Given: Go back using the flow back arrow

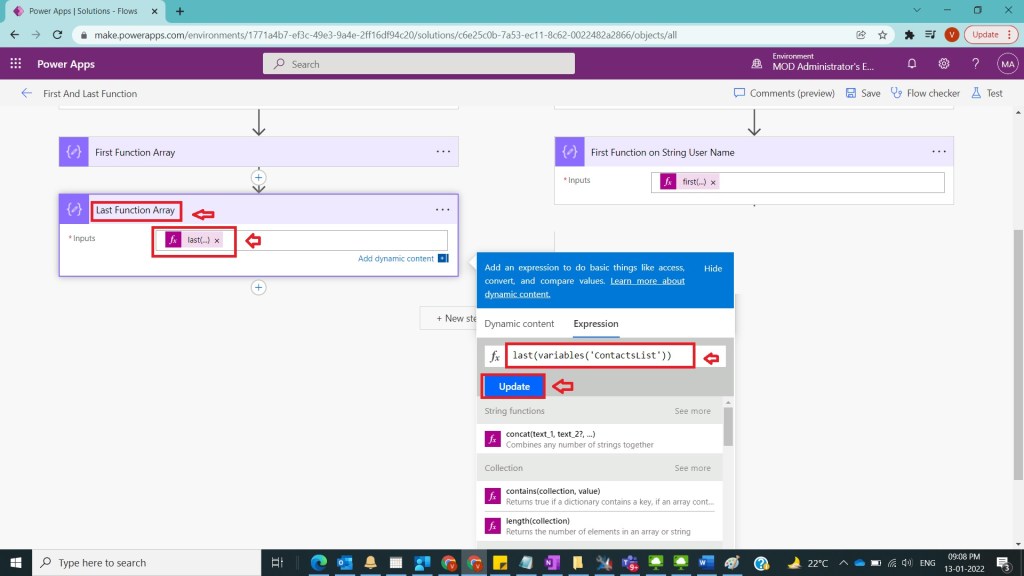Looking at the screenshot, I should (26, 93).
